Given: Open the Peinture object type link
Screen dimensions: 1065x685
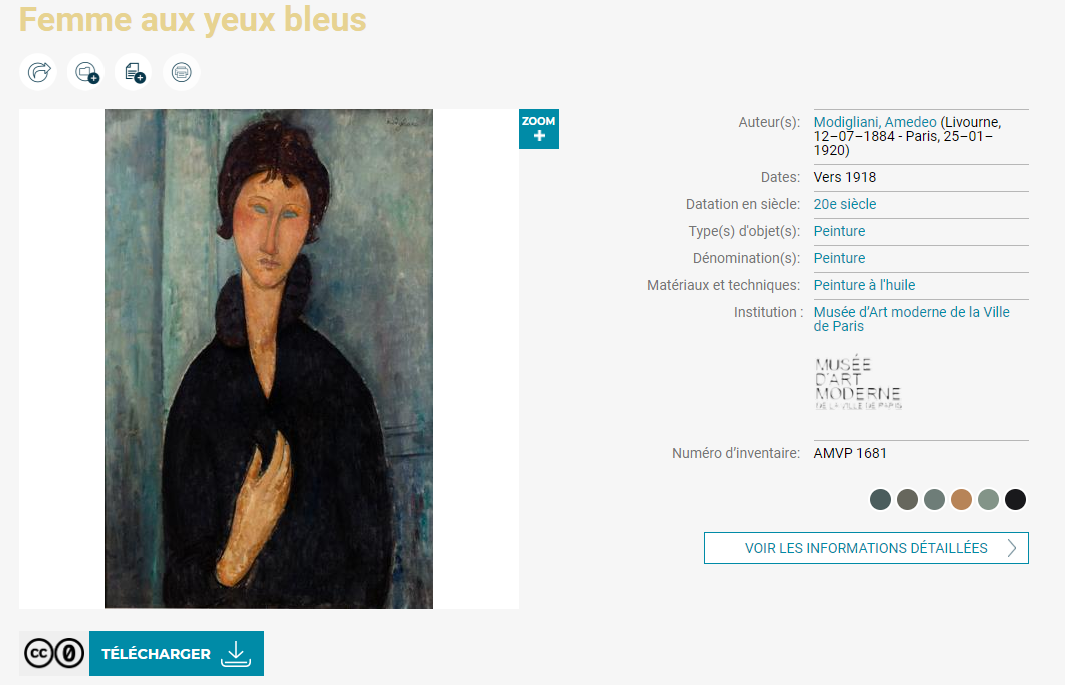Looking at the screenshot, I should pos(840,231).
